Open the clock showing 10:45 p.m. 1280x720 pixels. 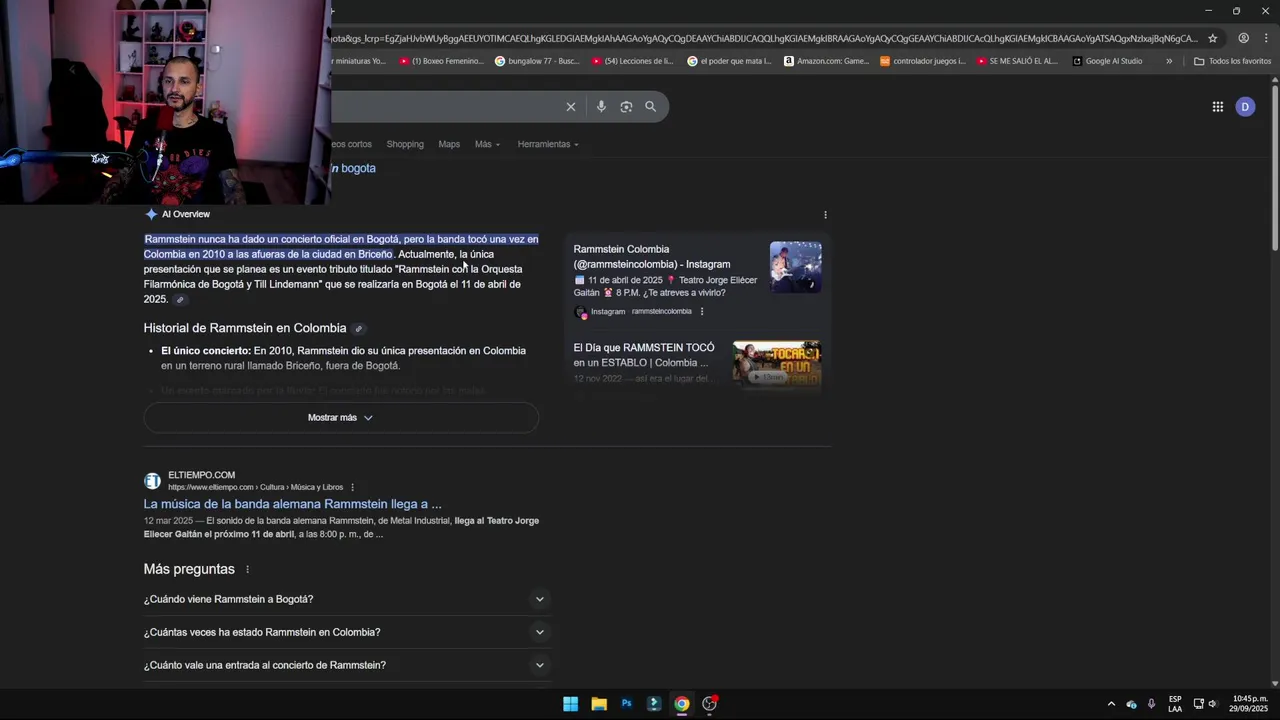point(1250,704)
